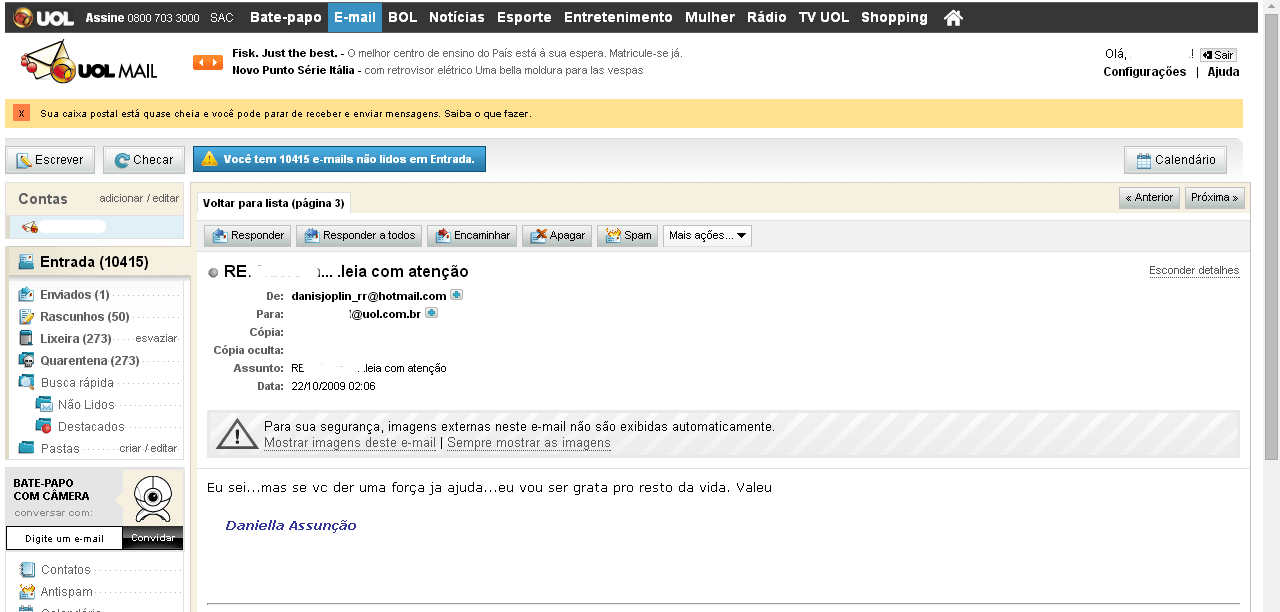Open the Calendário button
This screenshot has width=1280, height=612.
(1175, 160)
